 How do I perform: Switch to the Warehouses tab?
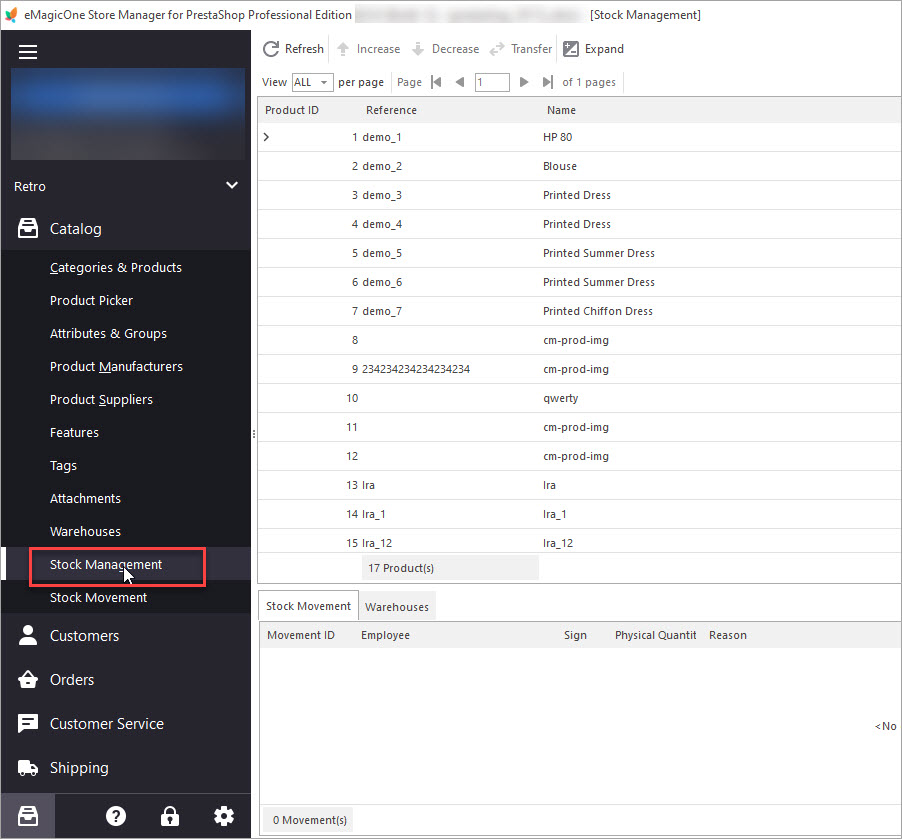pyautogui.click(x=397, y=607)
